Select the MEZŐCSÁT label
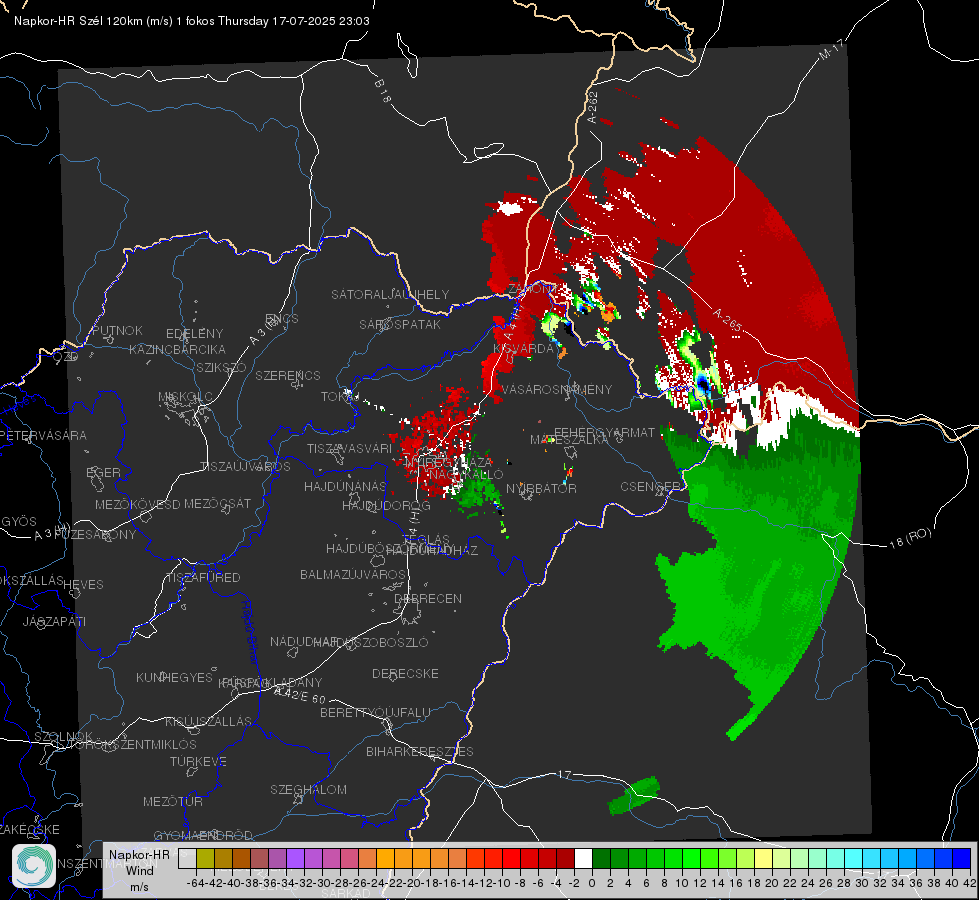 click(x=217, y=503)
